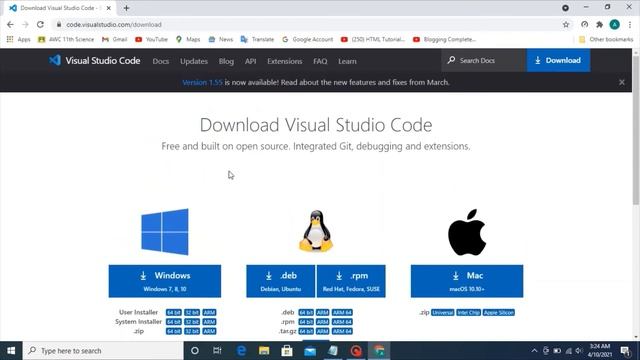
Task: Go back to previous page
Action: point(10,24)
